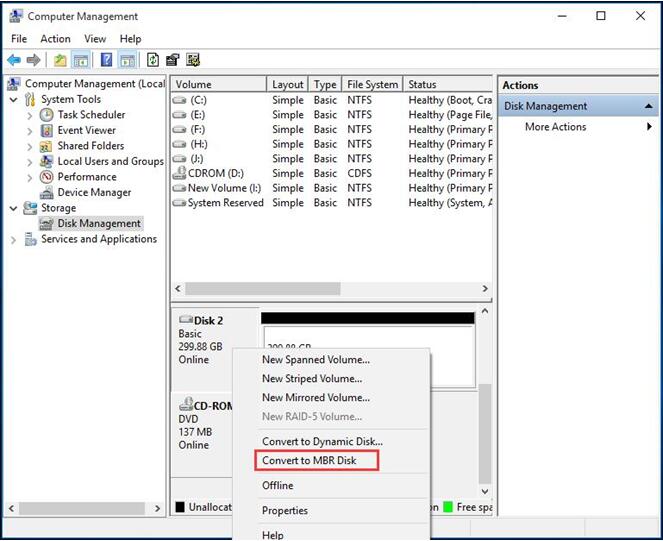The image size is (663, 541).
Task: Click the Task Scheduler clock icon
Action: tap(47, 115)
